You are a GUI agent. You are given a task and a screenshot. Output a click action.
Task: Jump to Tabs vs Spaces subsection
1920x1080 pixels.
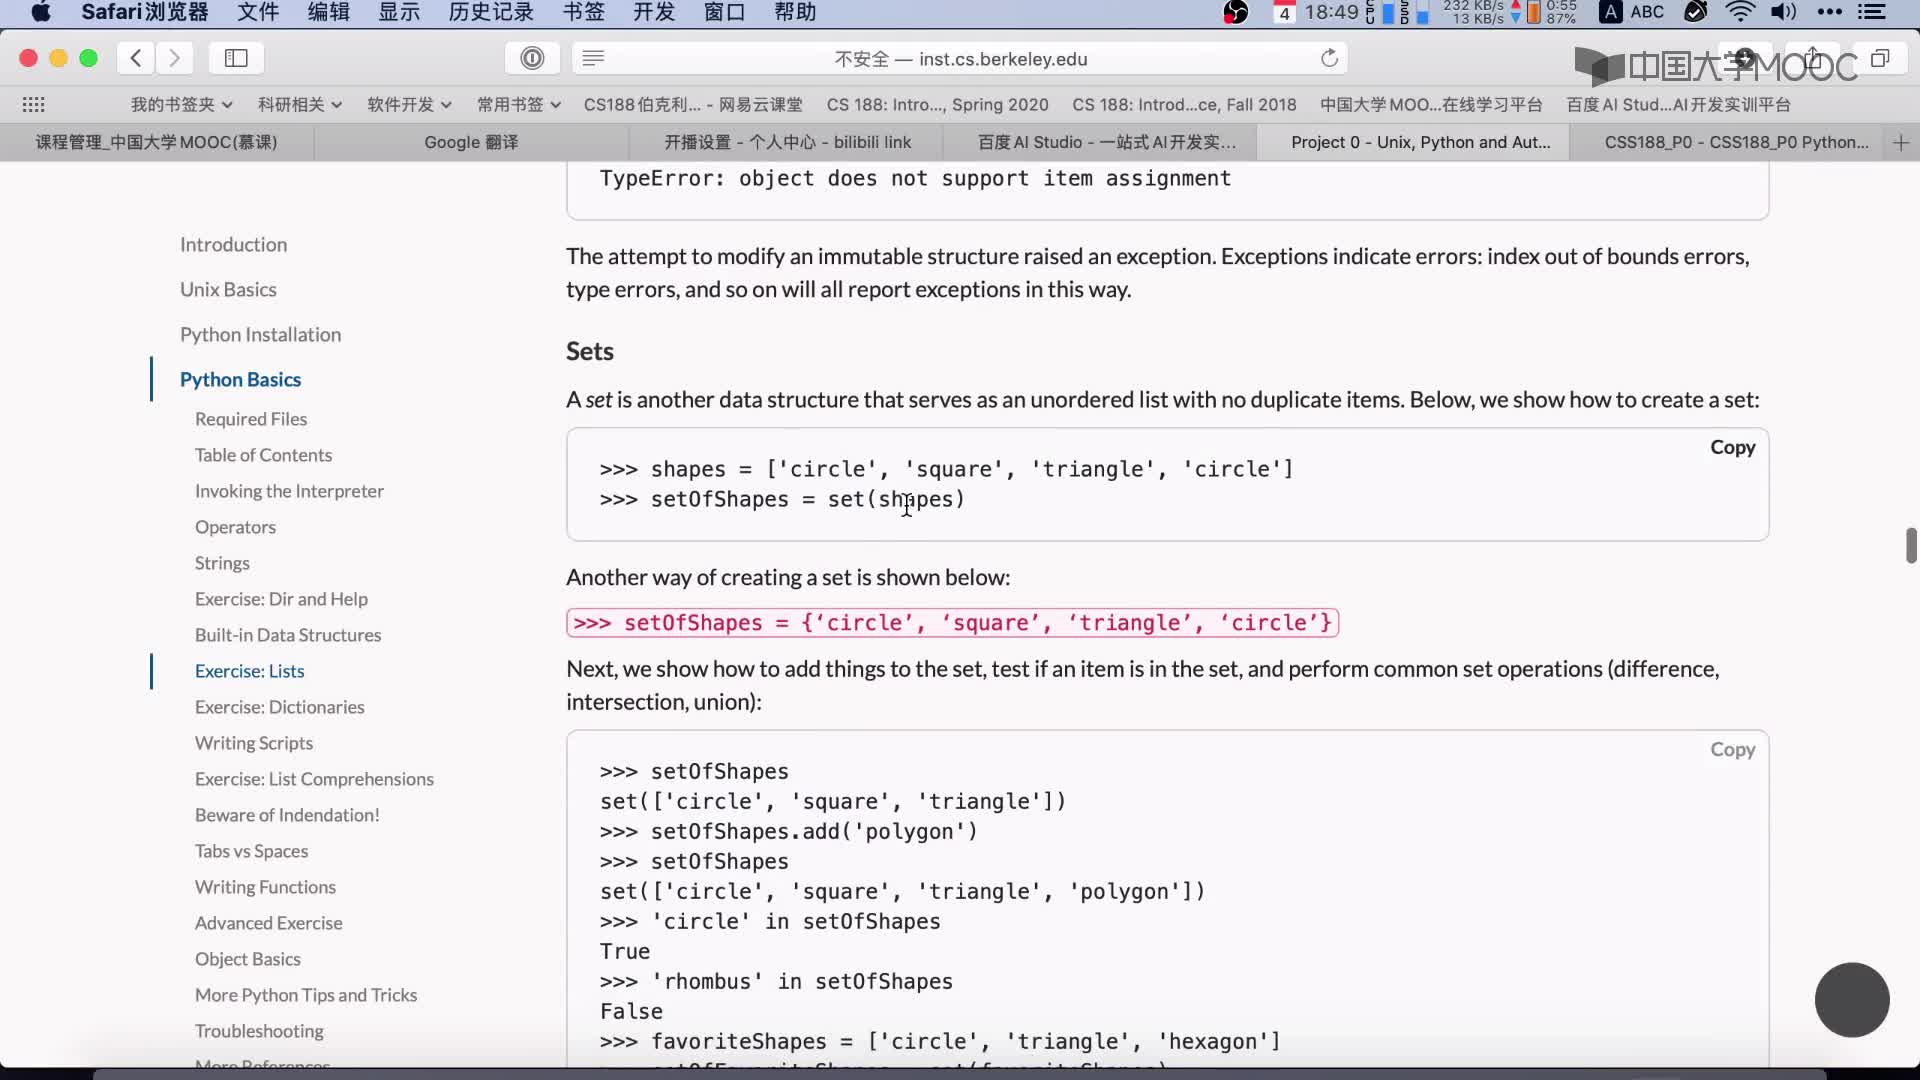click(251, 851)
